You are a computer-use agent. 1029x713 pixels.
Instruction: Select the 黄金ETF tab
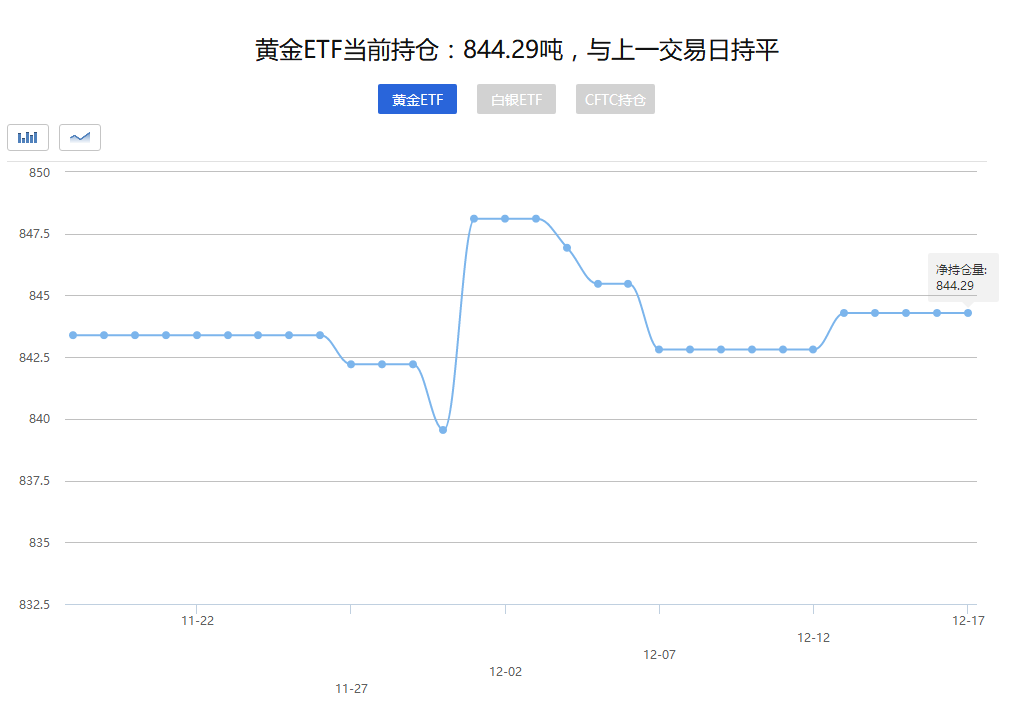coord(417,99)
